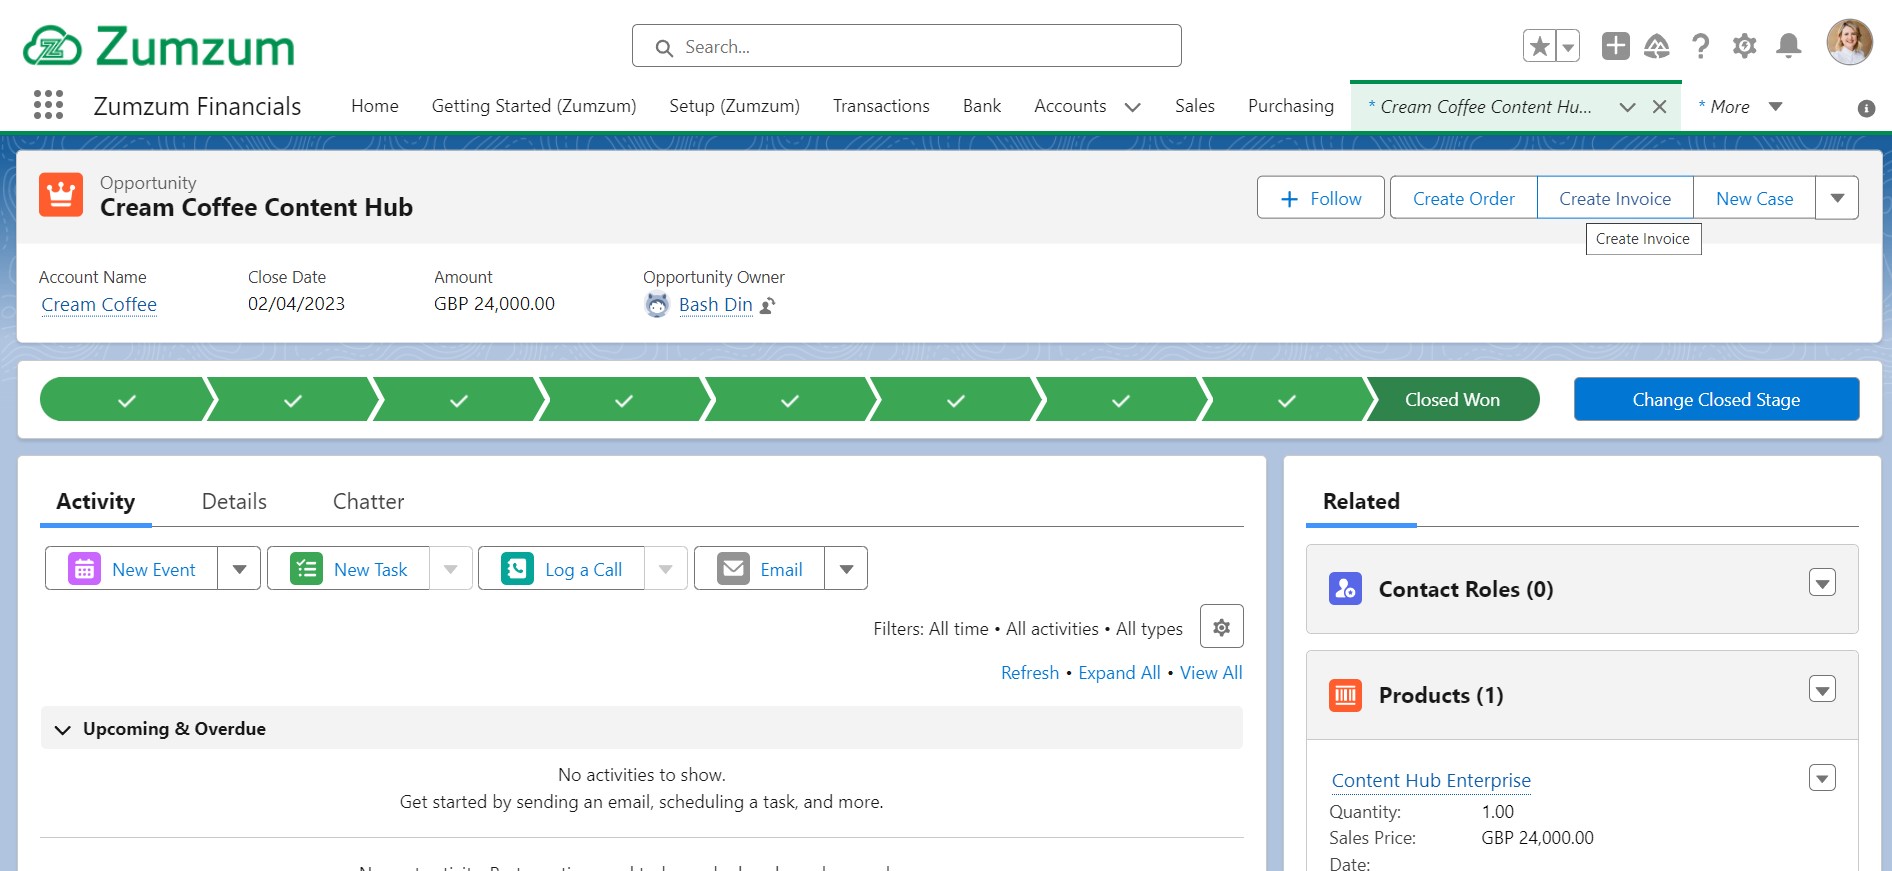The image size is (1892, 871).
Task: Open the Help question mark icon
Action: (1700, 46)
